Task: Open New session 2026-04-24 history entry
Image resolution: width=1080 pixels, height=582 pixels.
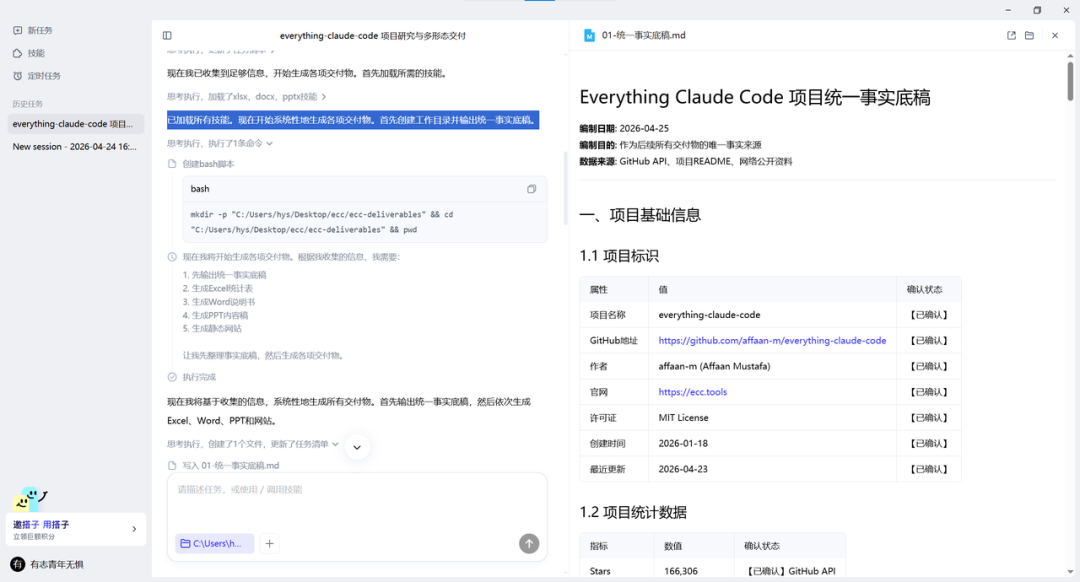Action: point(76,147)
